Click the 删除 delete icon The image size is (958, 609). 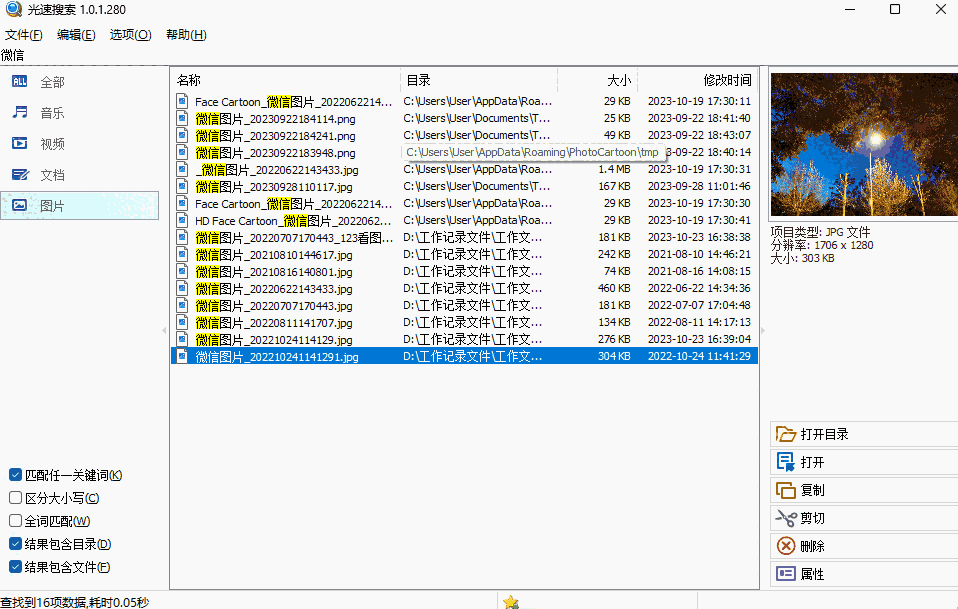(x=786, y=545)
